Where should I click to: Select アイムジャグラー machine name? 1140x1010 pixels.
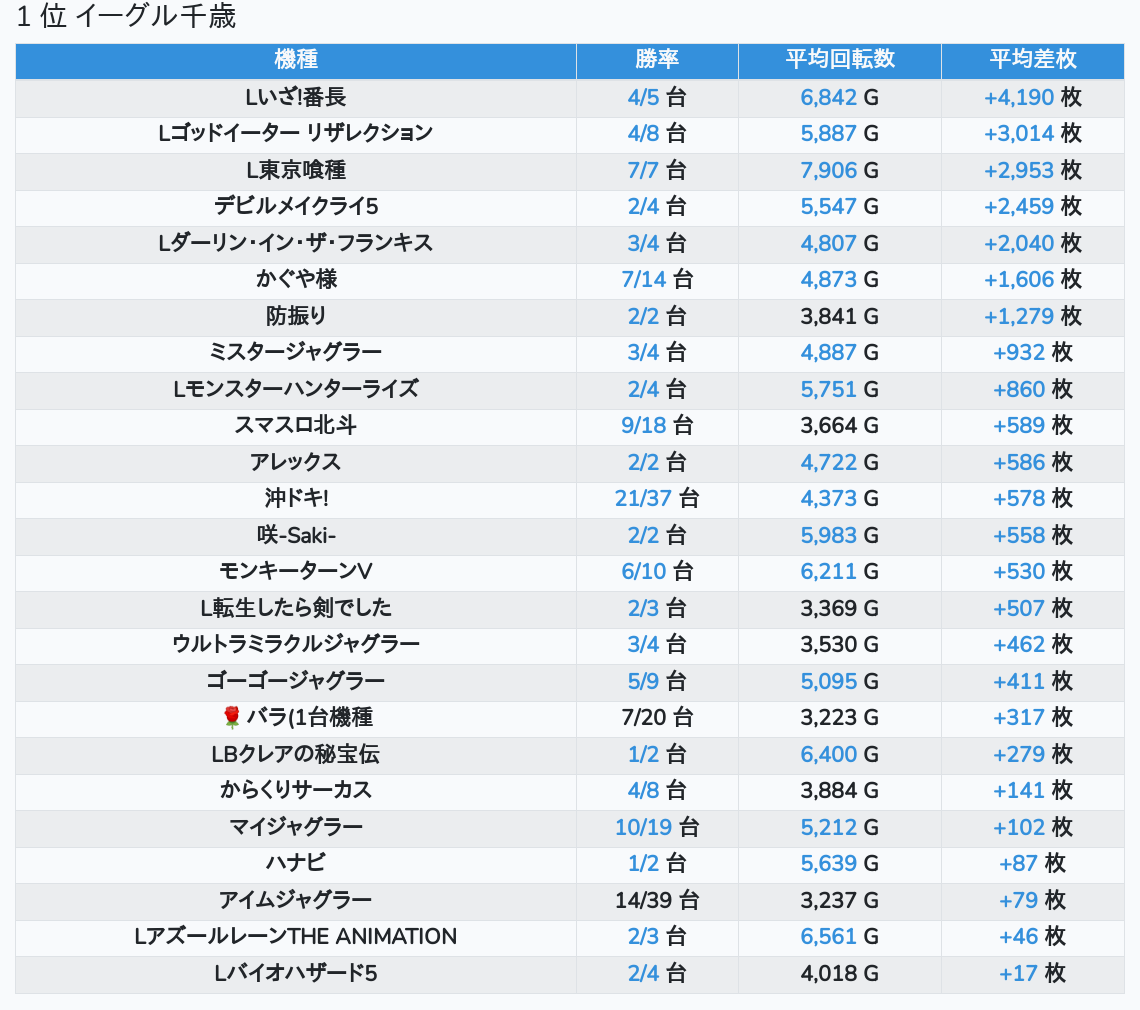296,900
